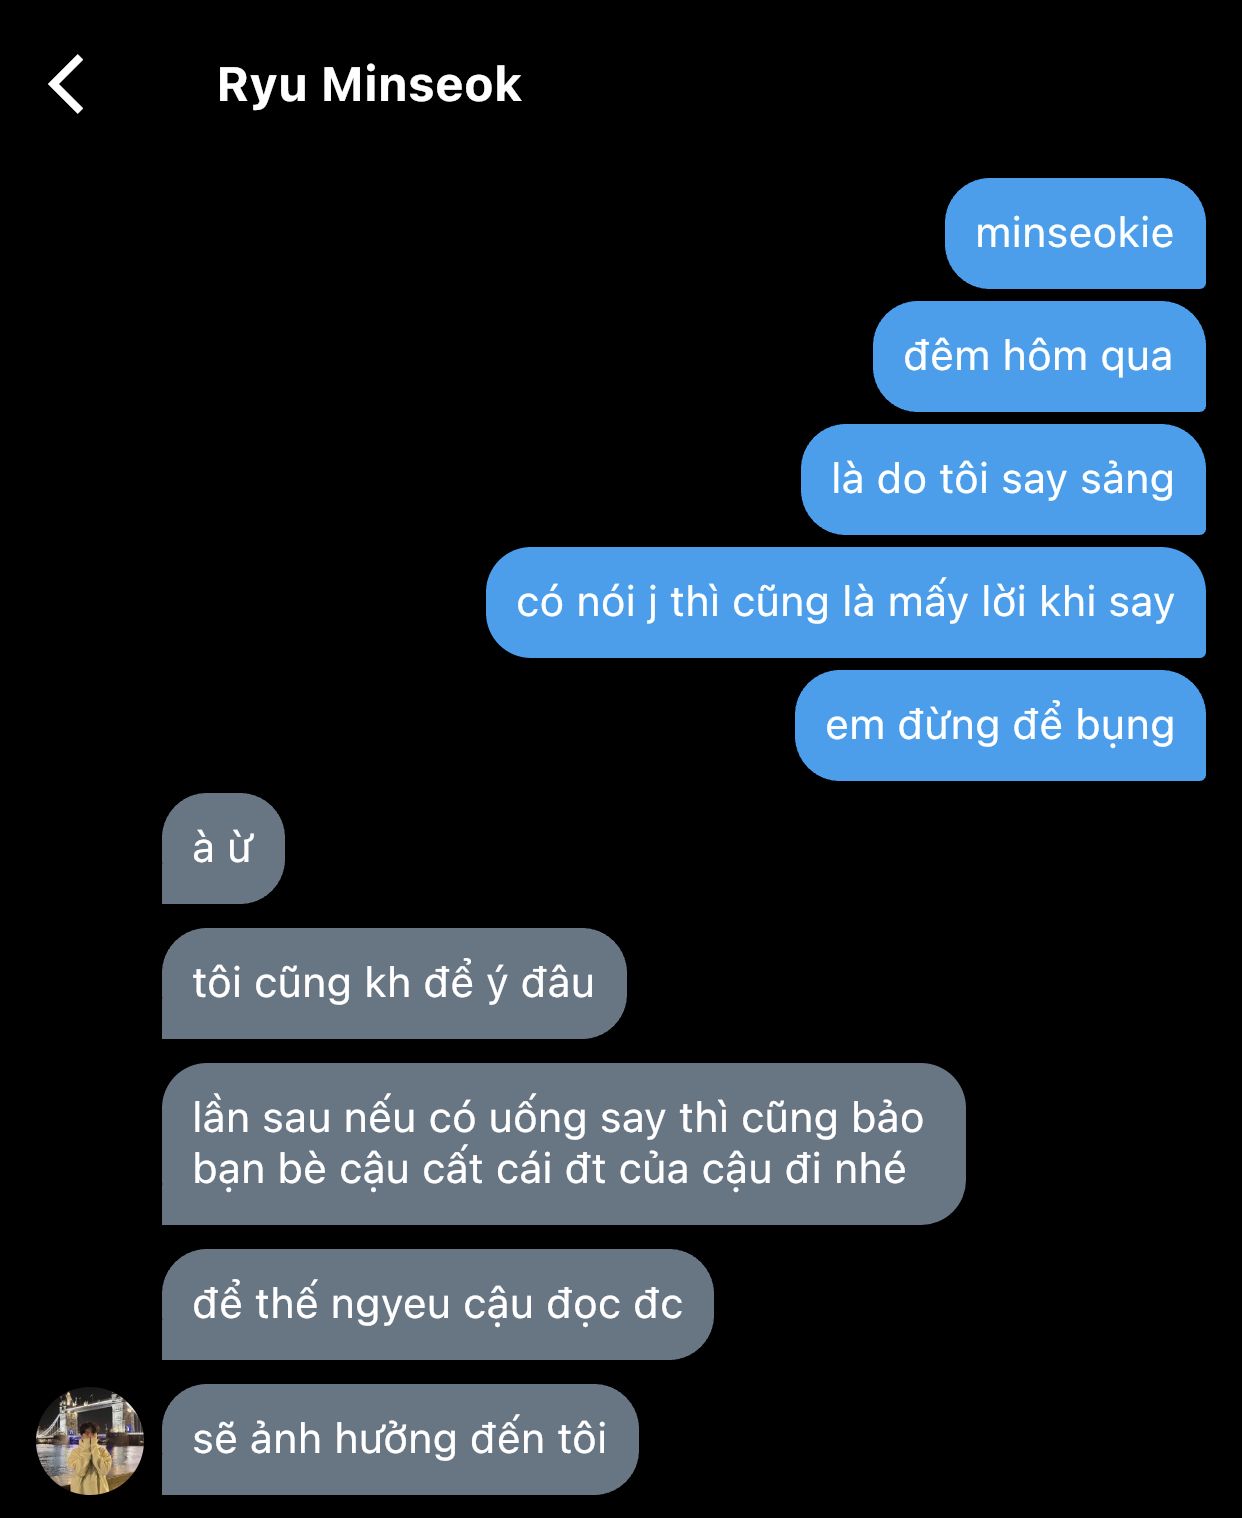This screenshot has height=1518, width=1242.
Task: Tap the long 'lần sau nếu có uống say' message
Action: 563,1144
